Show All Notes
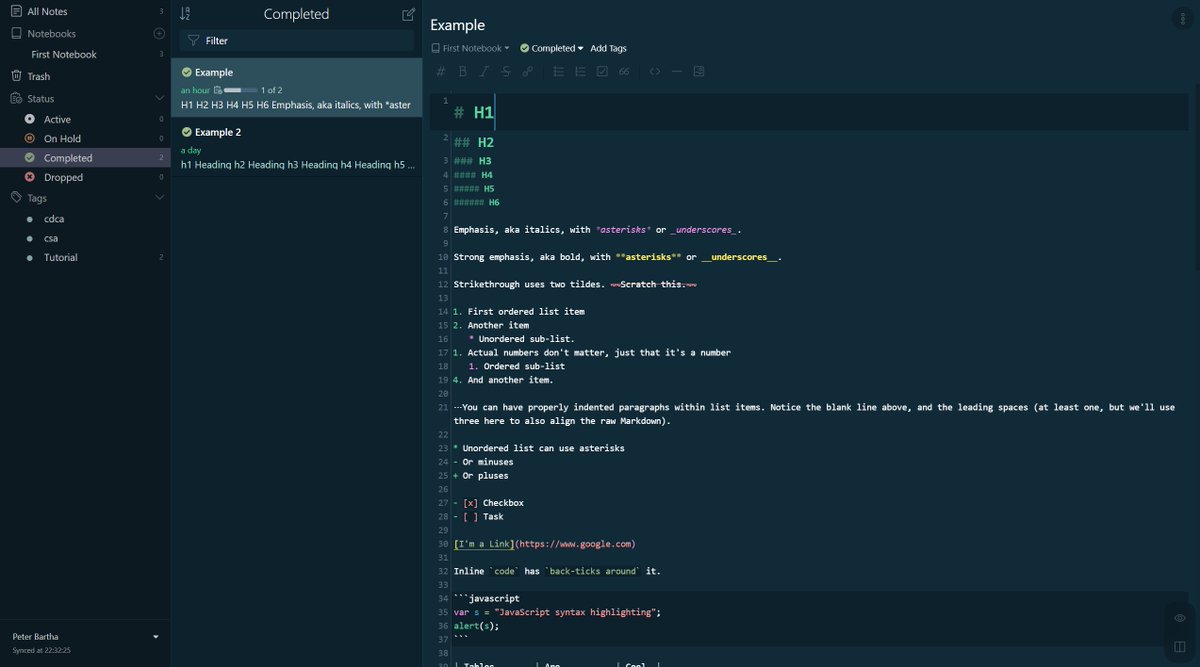1200x667 pixels. click(x=85, y=11)
